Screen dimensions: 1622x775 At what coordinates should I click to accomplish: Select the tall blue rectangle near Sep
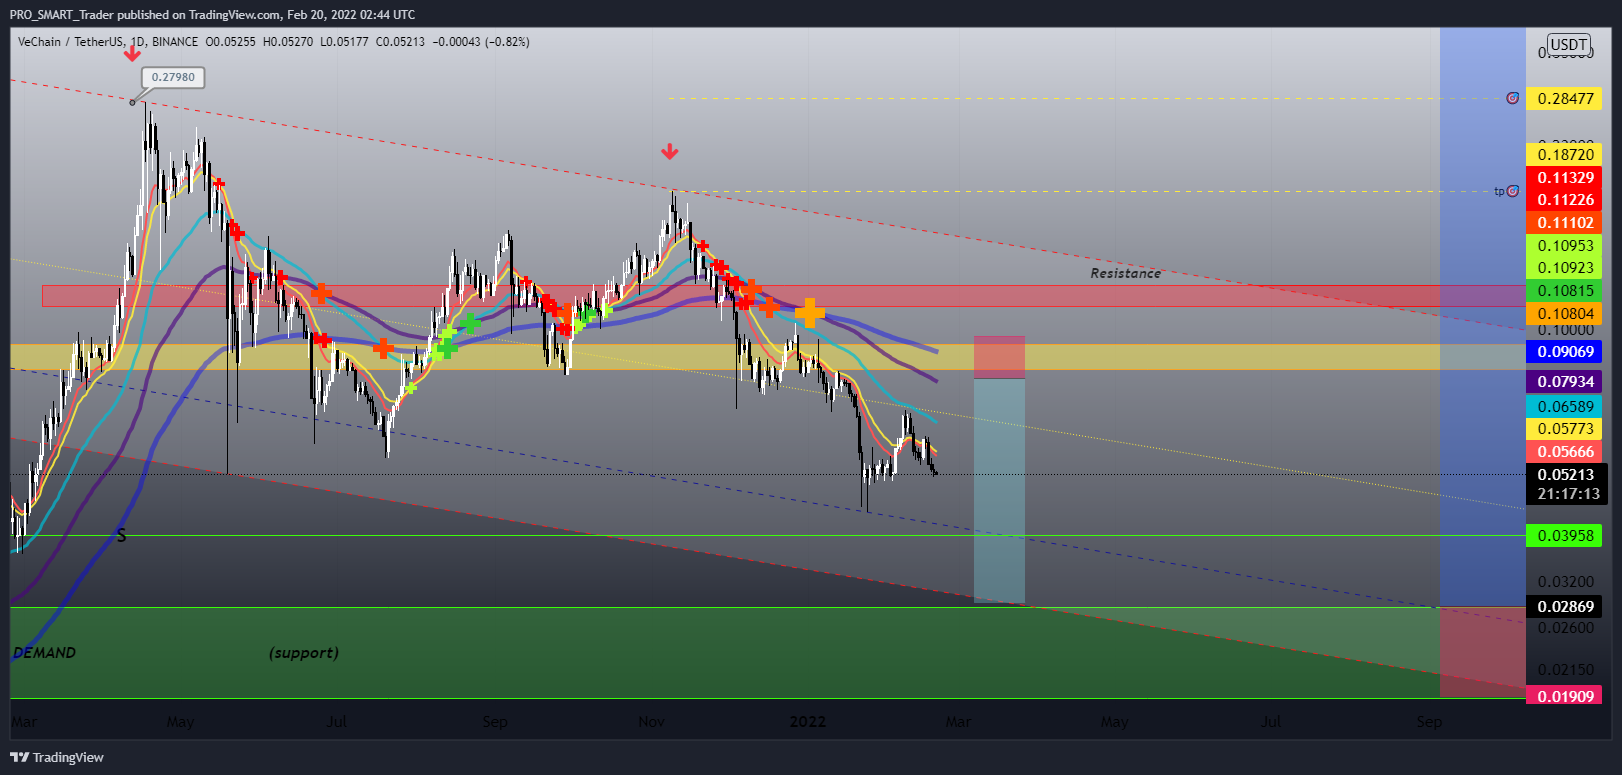[1483, 317]
